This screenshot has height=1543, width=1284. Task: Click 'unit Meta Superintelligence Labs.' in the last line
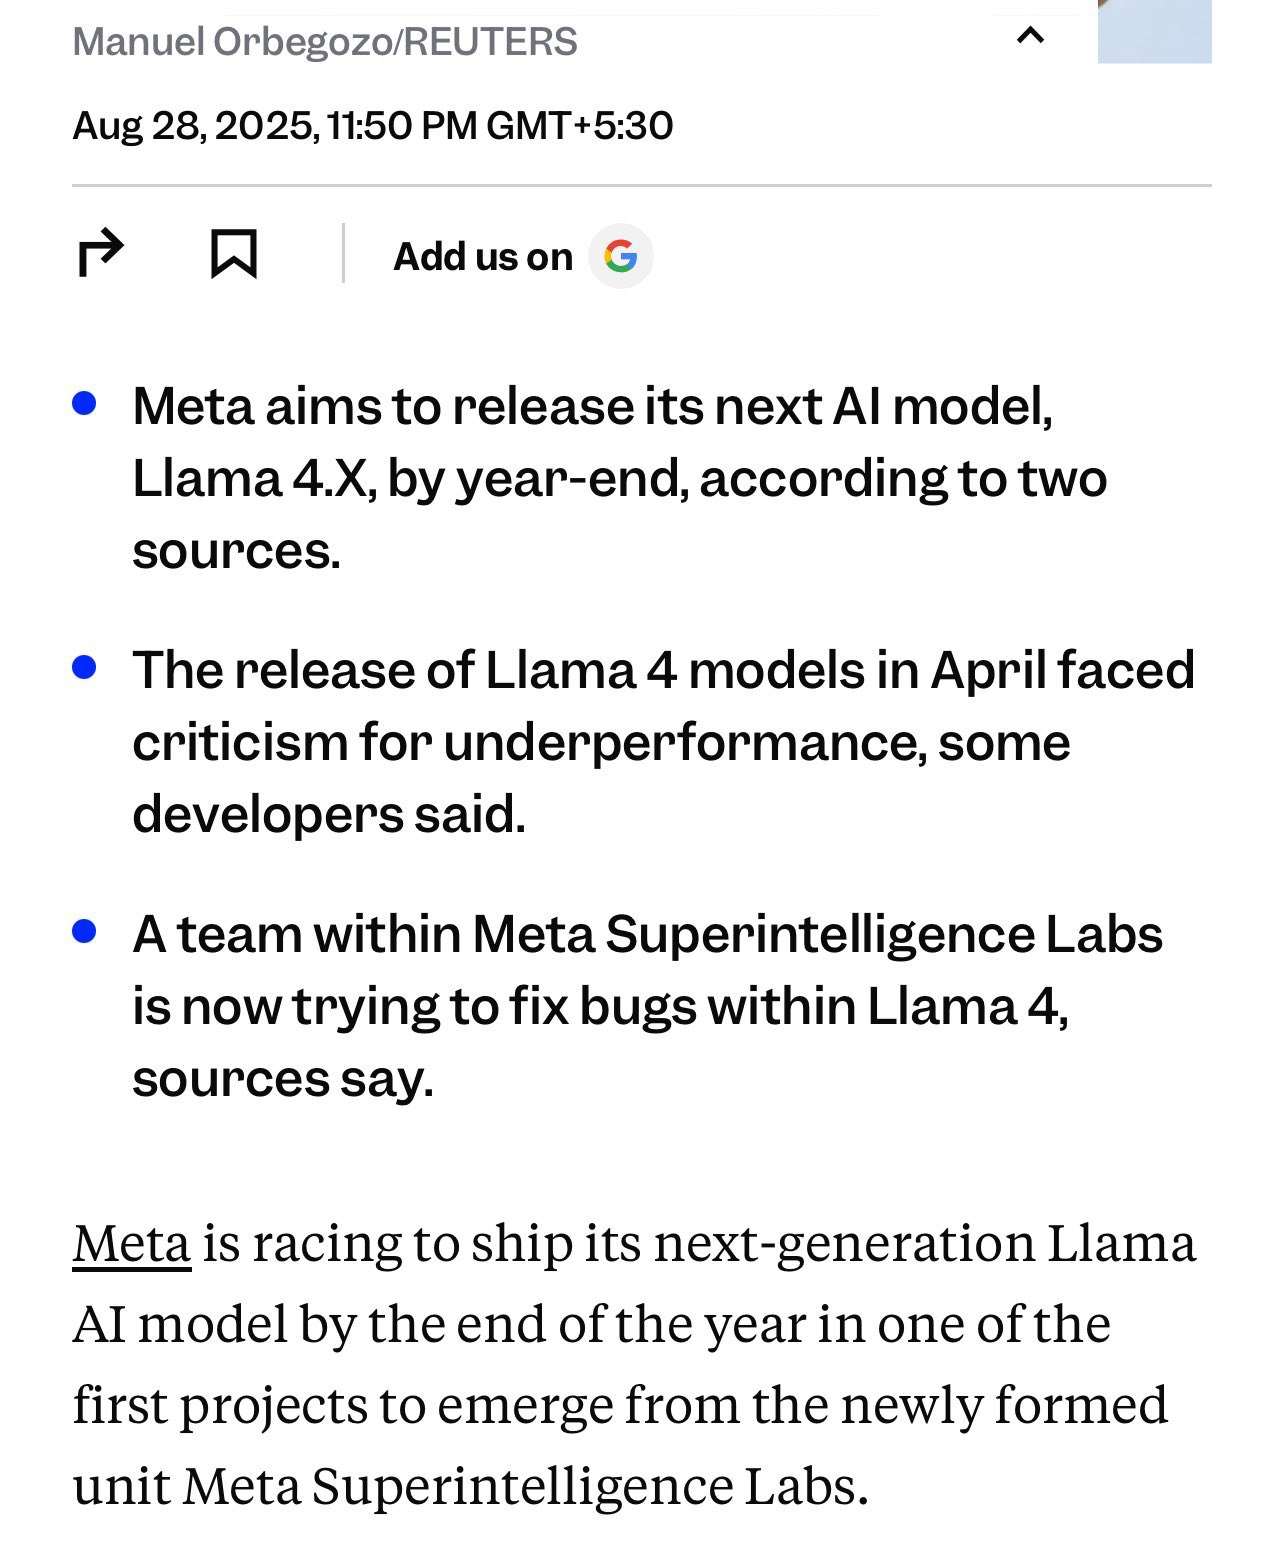(470, 1486)
